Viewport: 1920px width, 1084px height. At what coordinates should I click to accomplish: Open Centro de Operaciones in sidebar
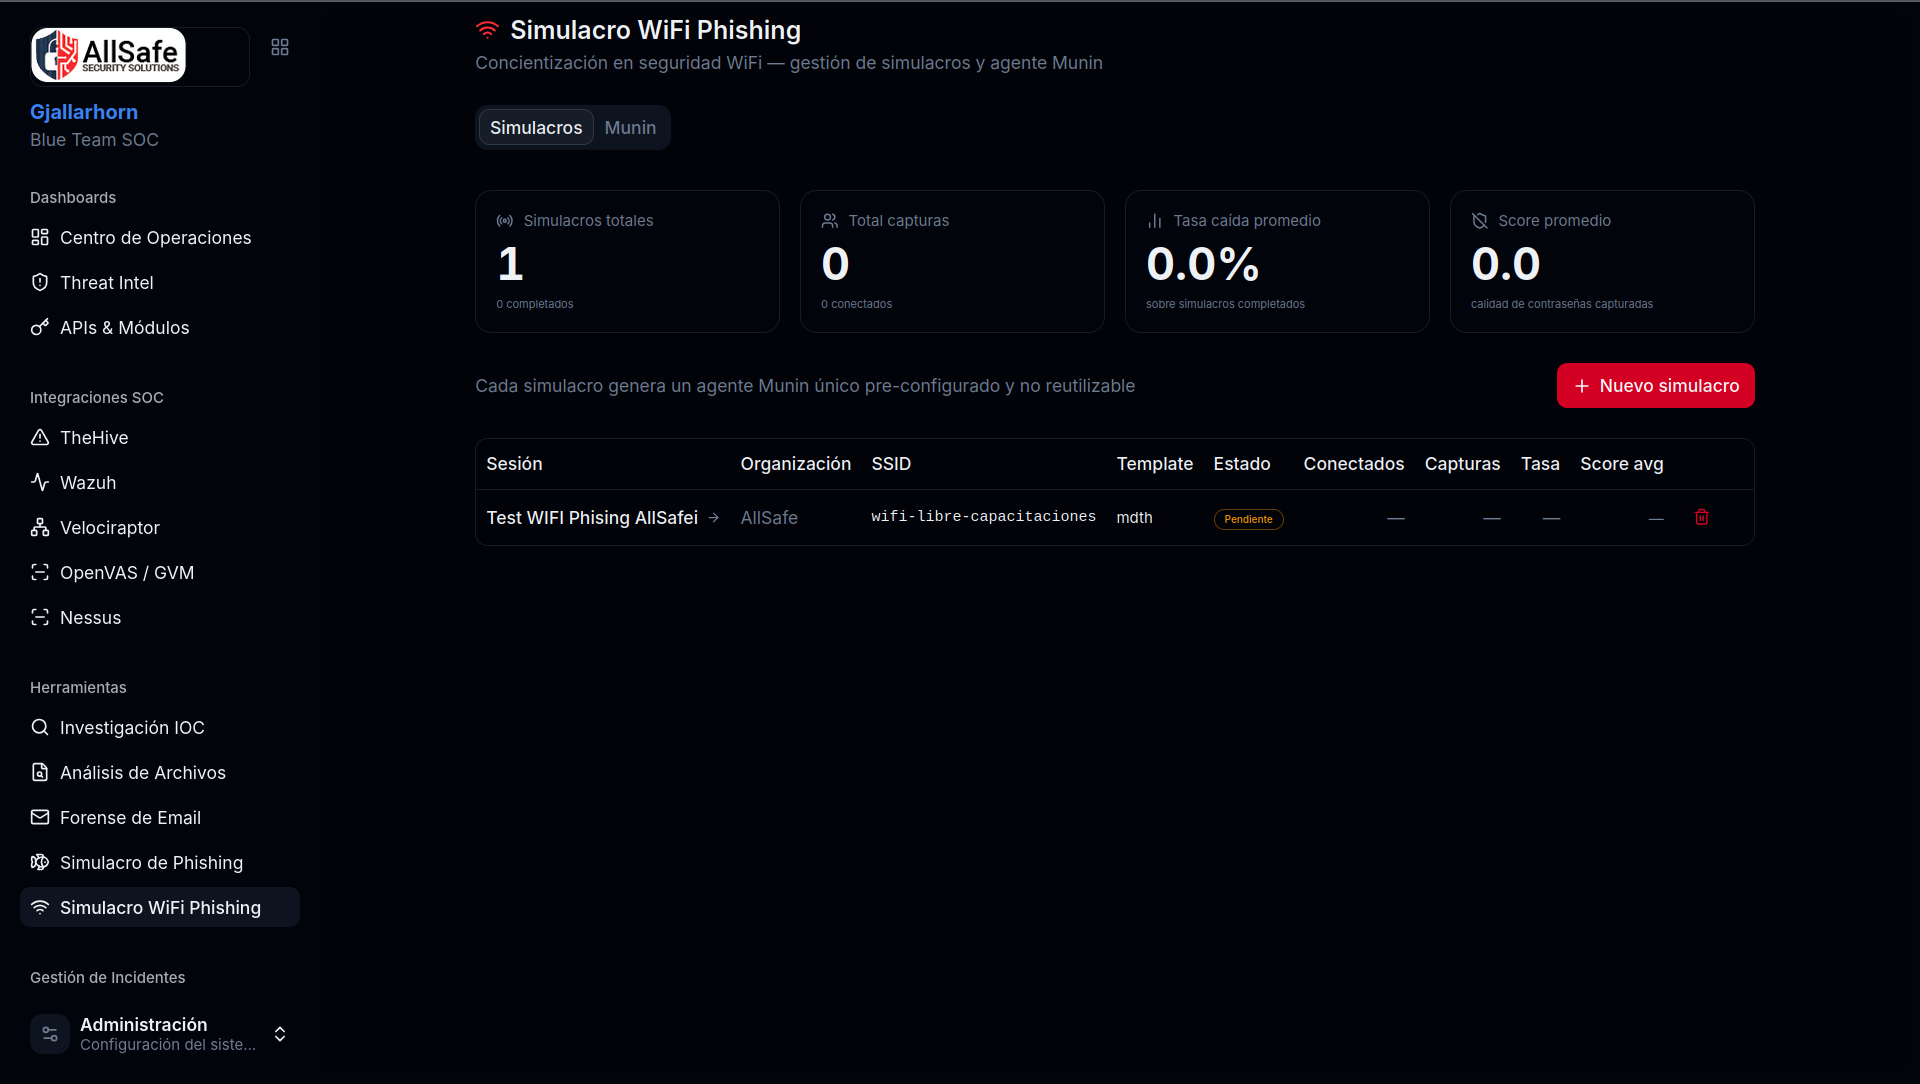[160, 237]
